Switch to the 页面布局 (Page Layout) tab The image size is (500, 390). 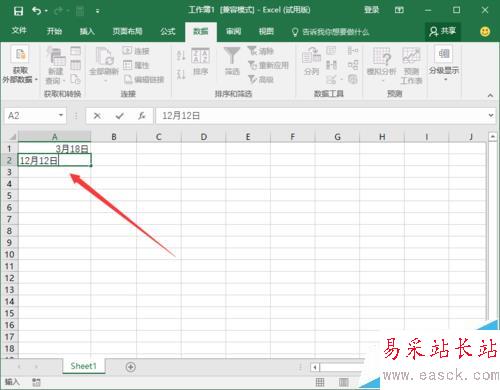click(x=127, y=31)
